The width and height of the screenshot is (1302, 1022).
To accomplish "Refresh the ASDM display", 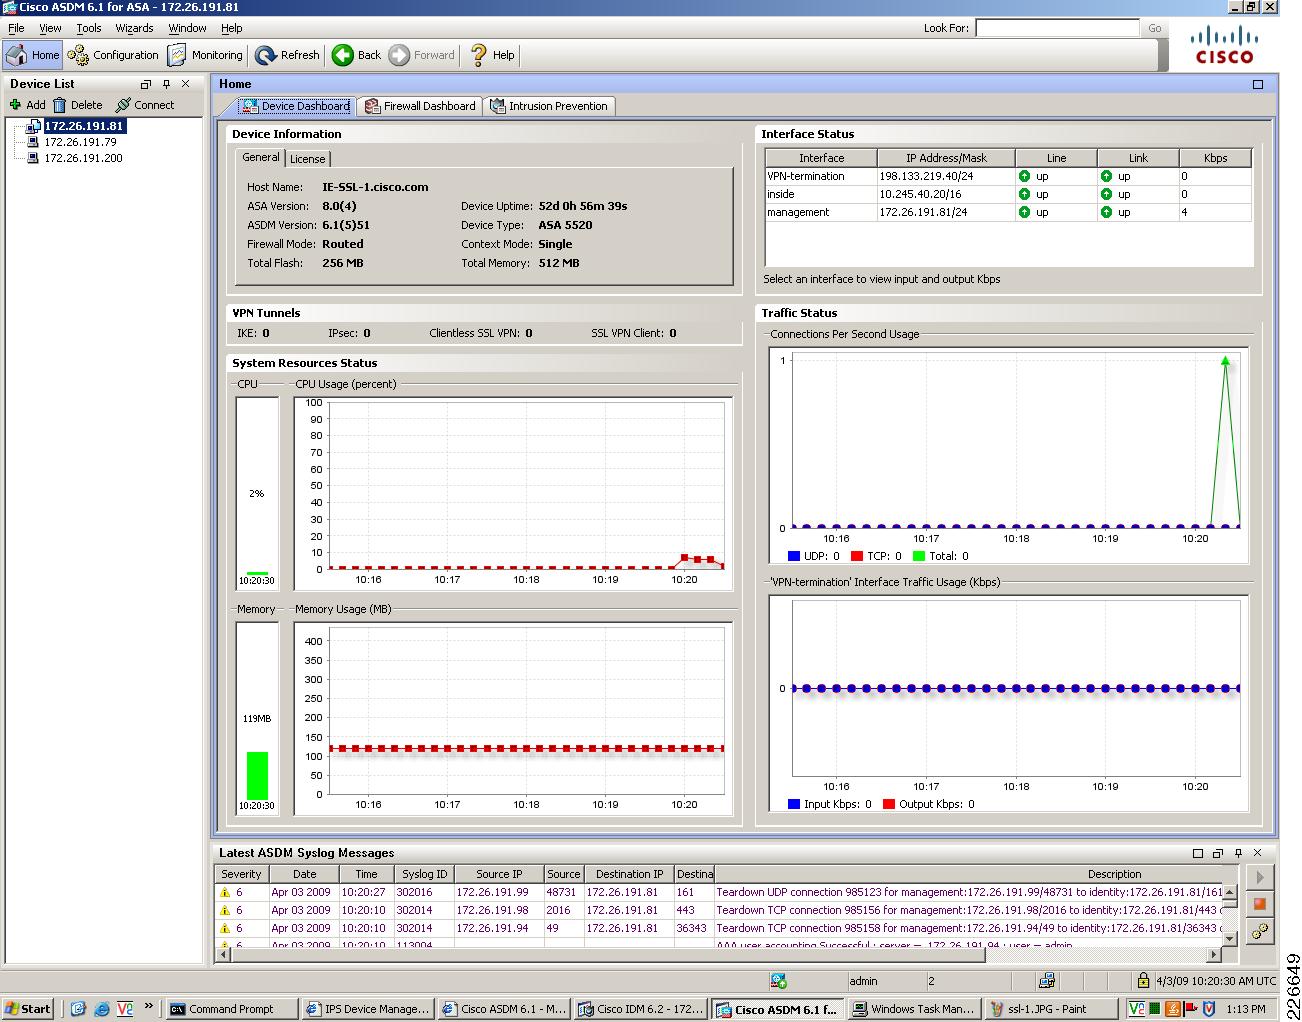I will coord(287,55).
